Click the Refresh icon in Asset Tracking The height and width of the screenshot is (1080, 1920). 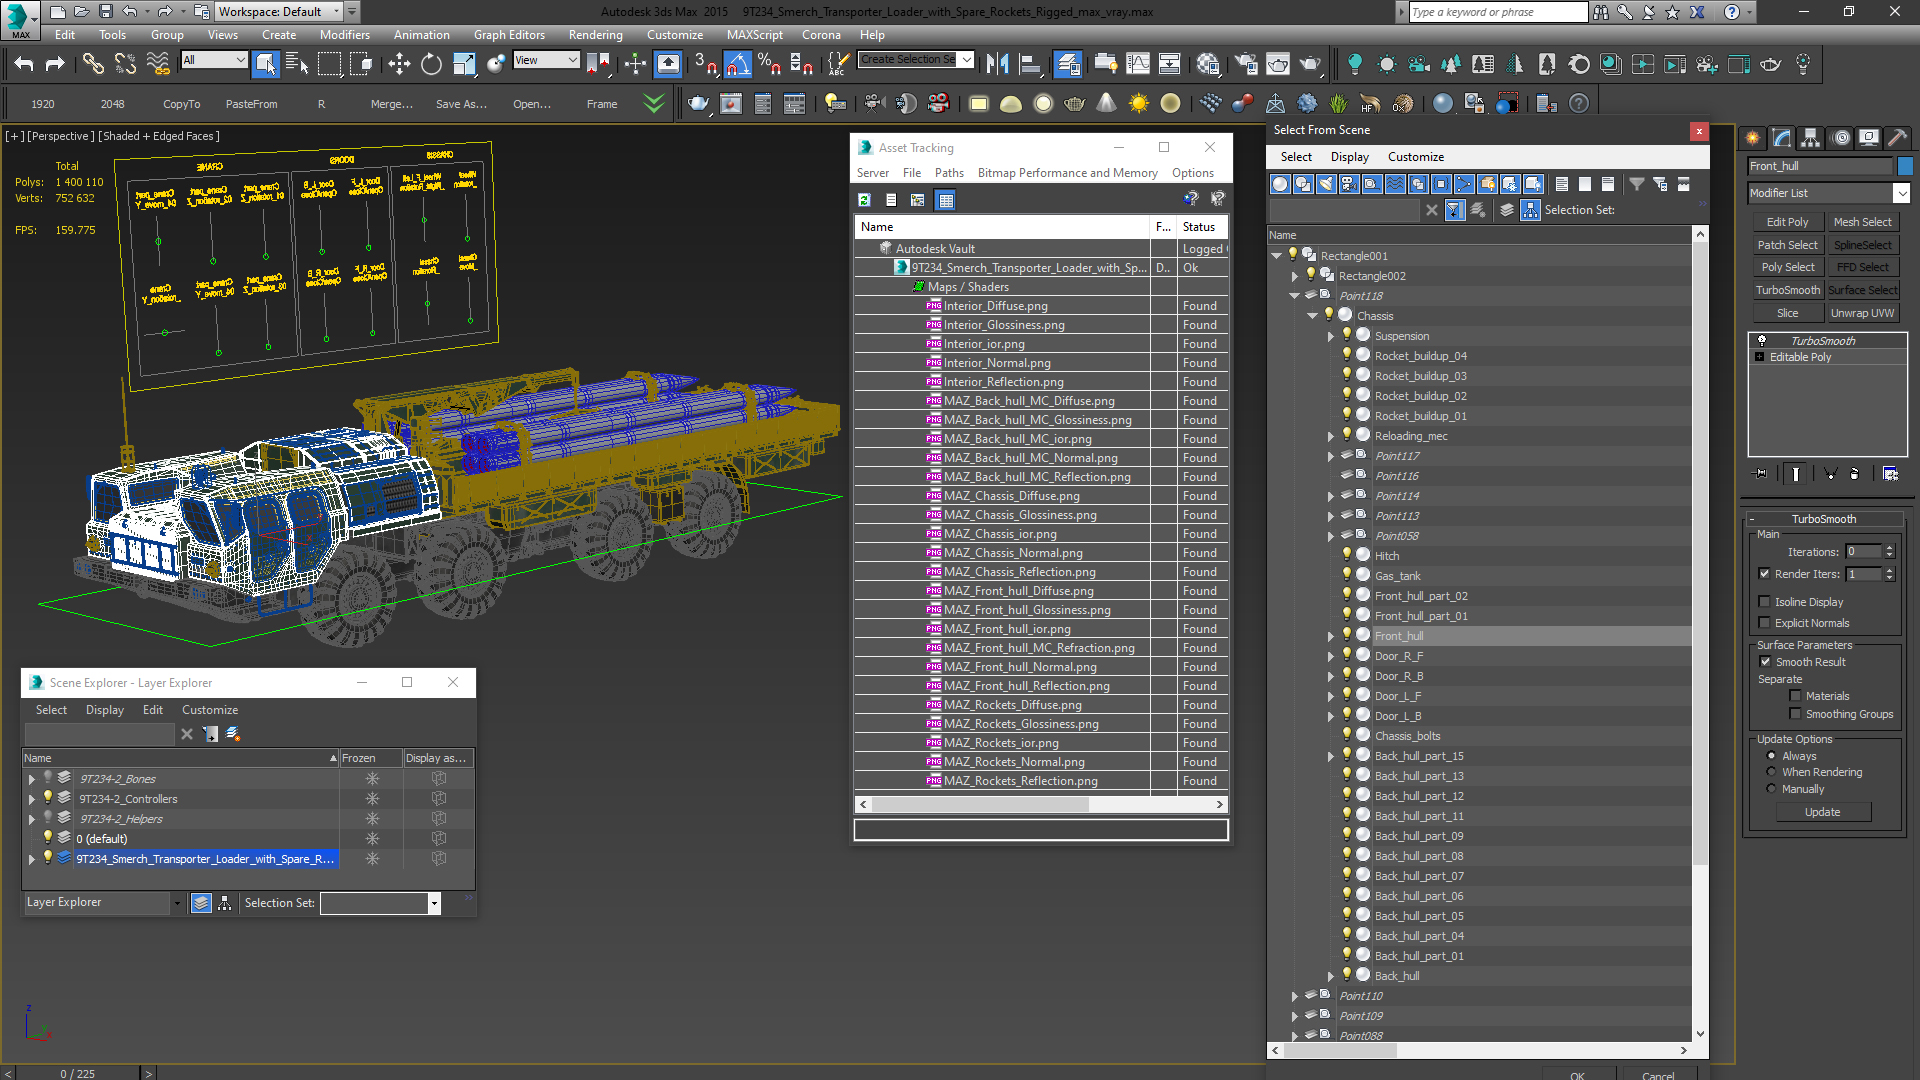pos(864,200)
